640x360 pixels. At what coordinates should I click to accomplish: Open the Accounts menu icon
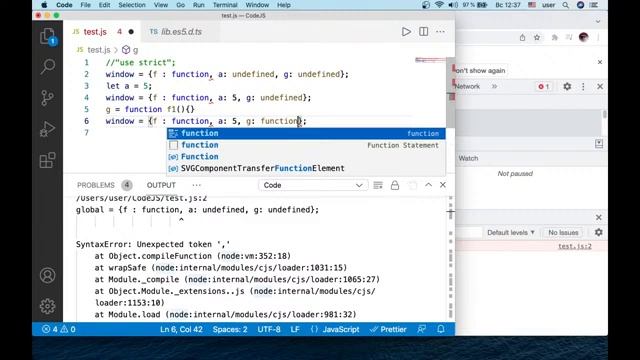pos(47,276)
